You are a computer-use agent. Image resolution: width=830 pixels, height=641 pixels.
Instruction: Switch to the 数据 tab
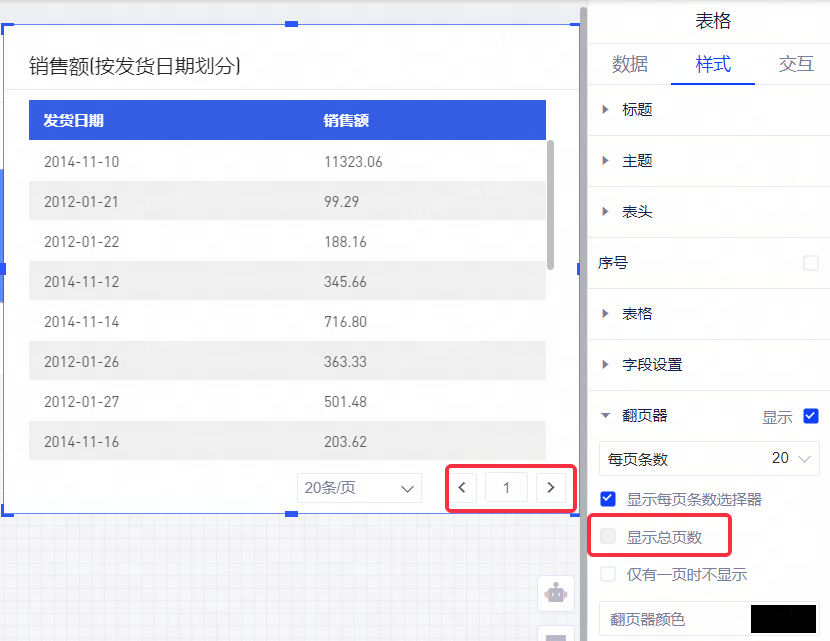pos(630,64)
